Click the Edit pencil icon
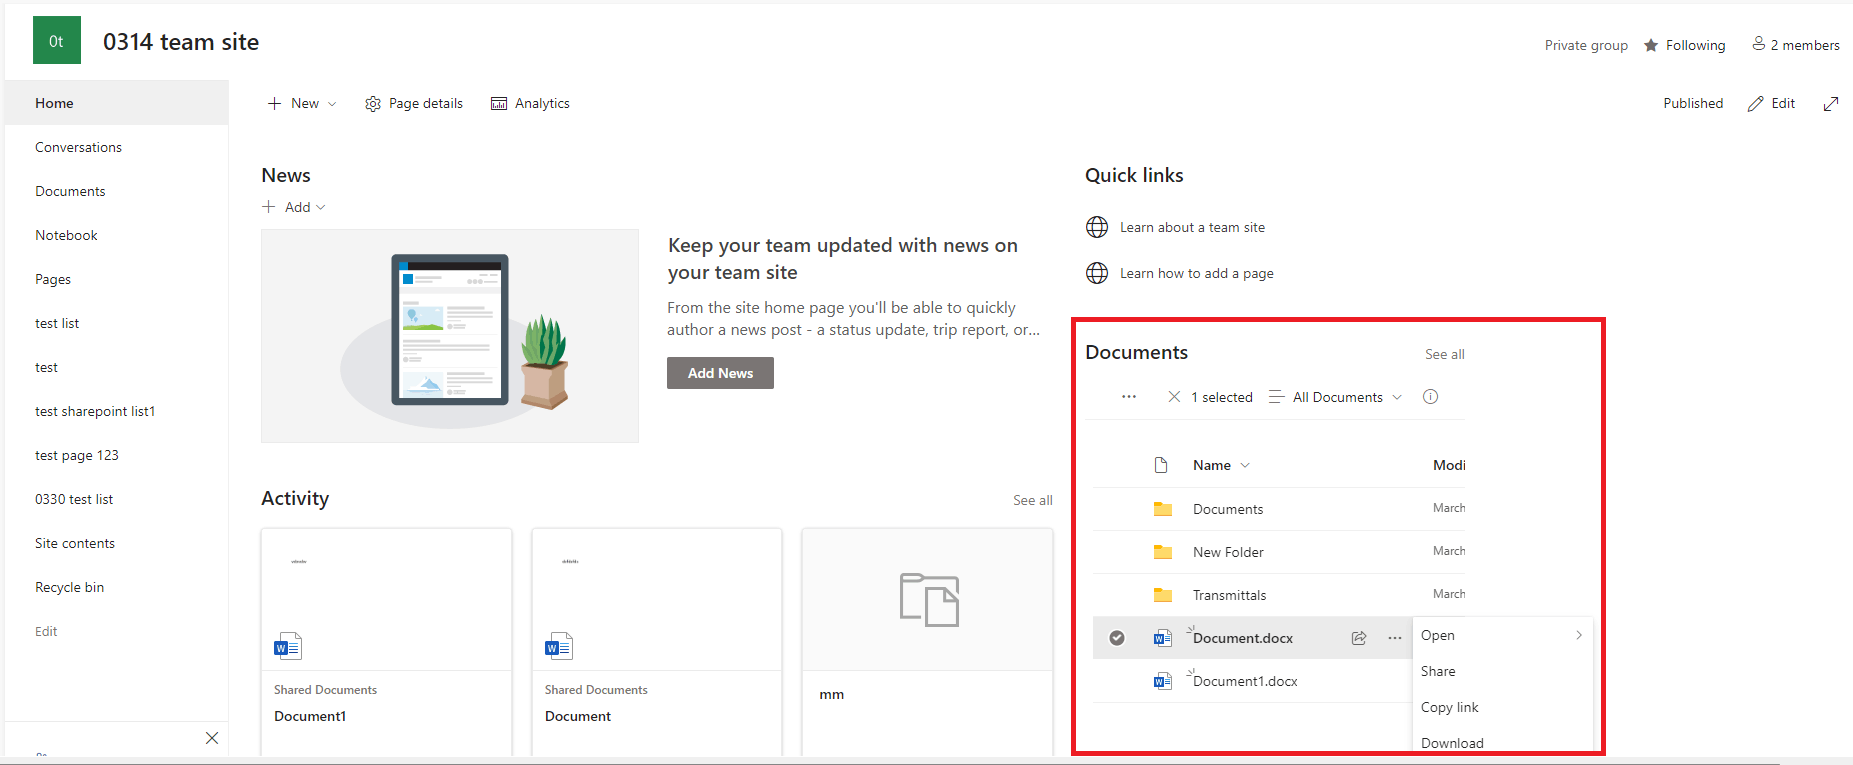This screenshot has height=765, width=1853. (x=1755, y=104)
